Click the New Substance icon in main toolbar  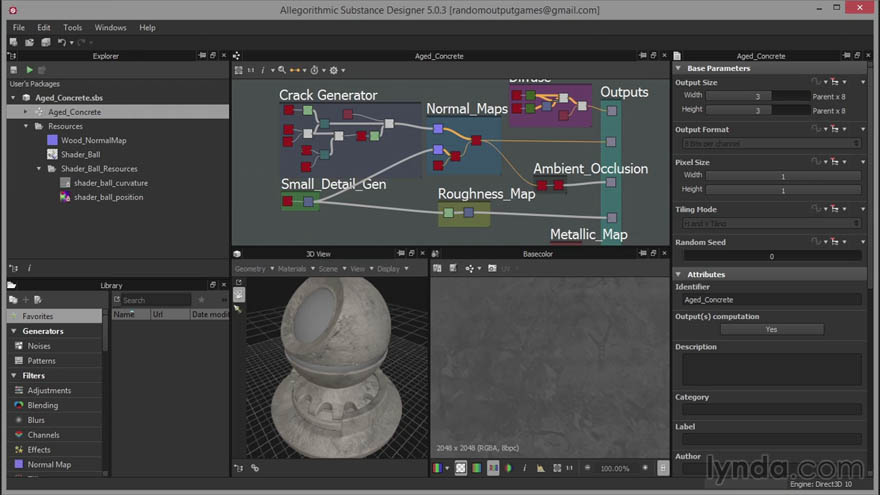tap(13, 42)
